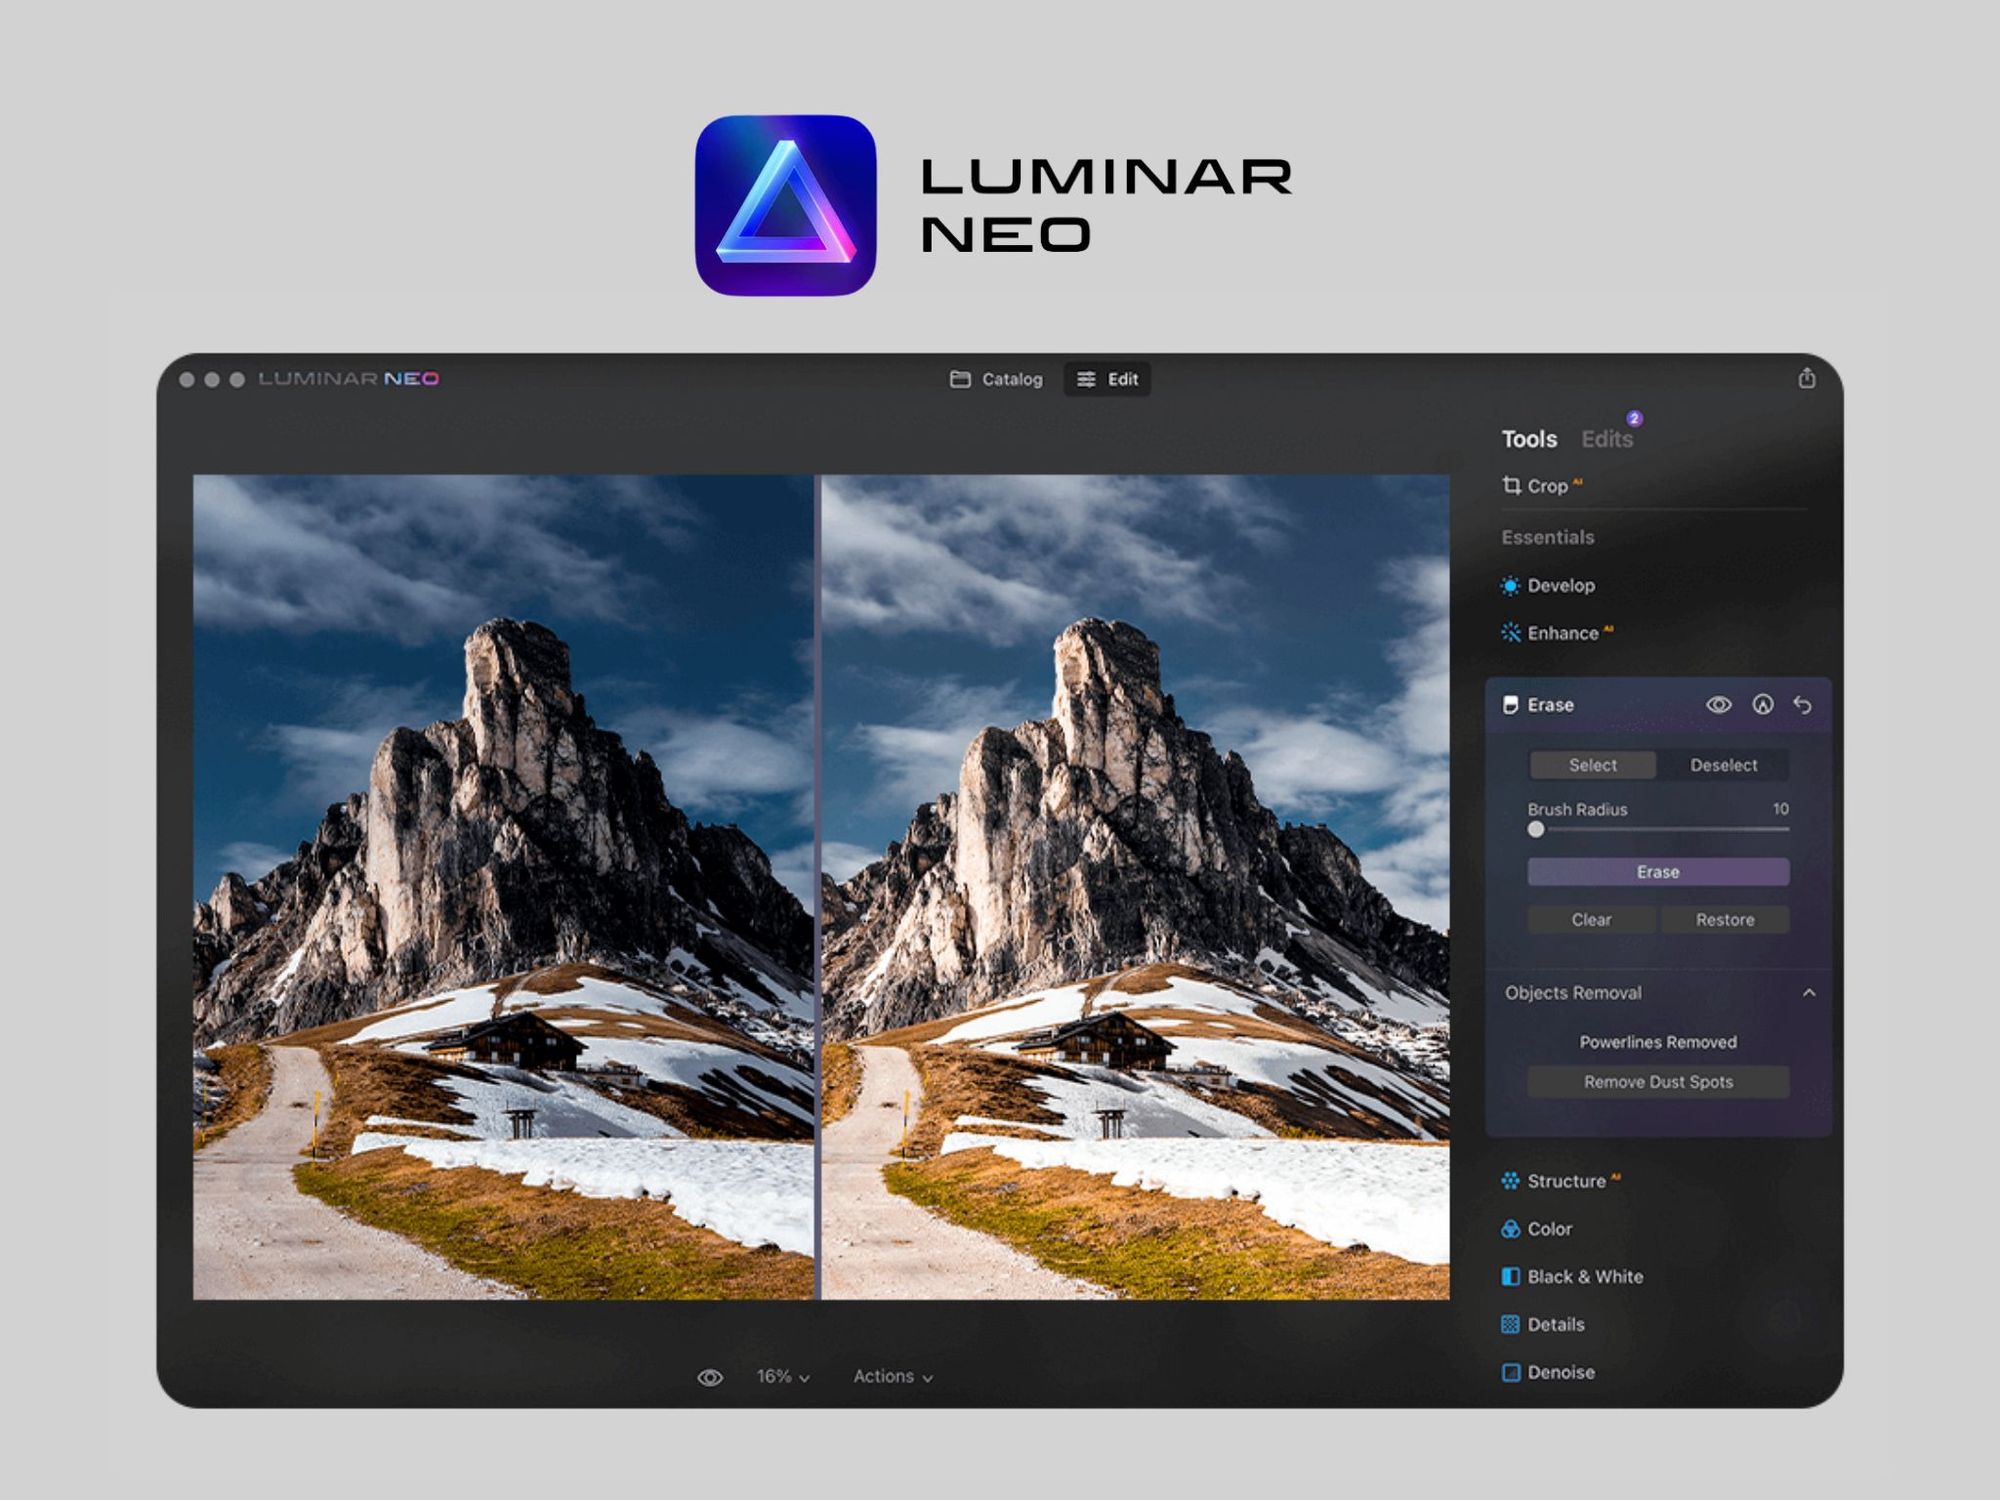Expand the Actions dropdown menu
Screen dimensions: 2000x1500
coord(892,1377)
